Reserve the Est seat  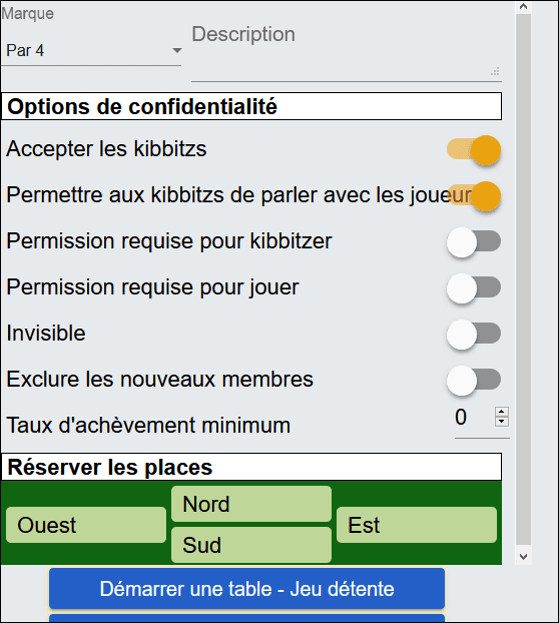click(417, 525)
